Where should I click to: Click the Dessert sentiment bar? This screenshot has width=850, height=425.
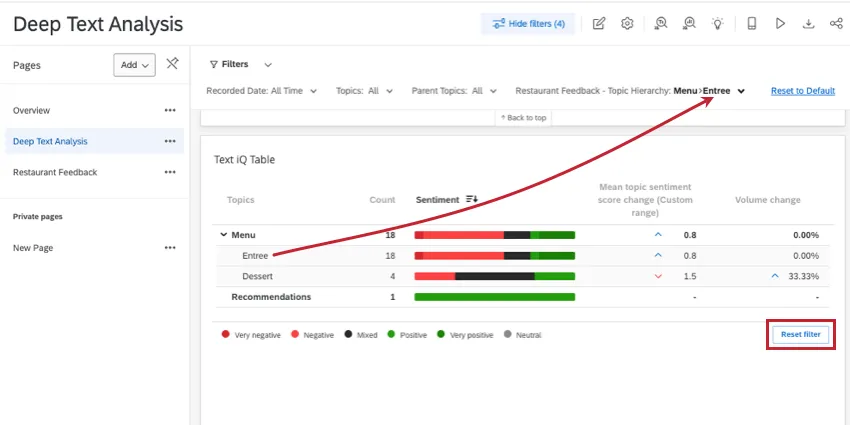click(x=494, y=276)
